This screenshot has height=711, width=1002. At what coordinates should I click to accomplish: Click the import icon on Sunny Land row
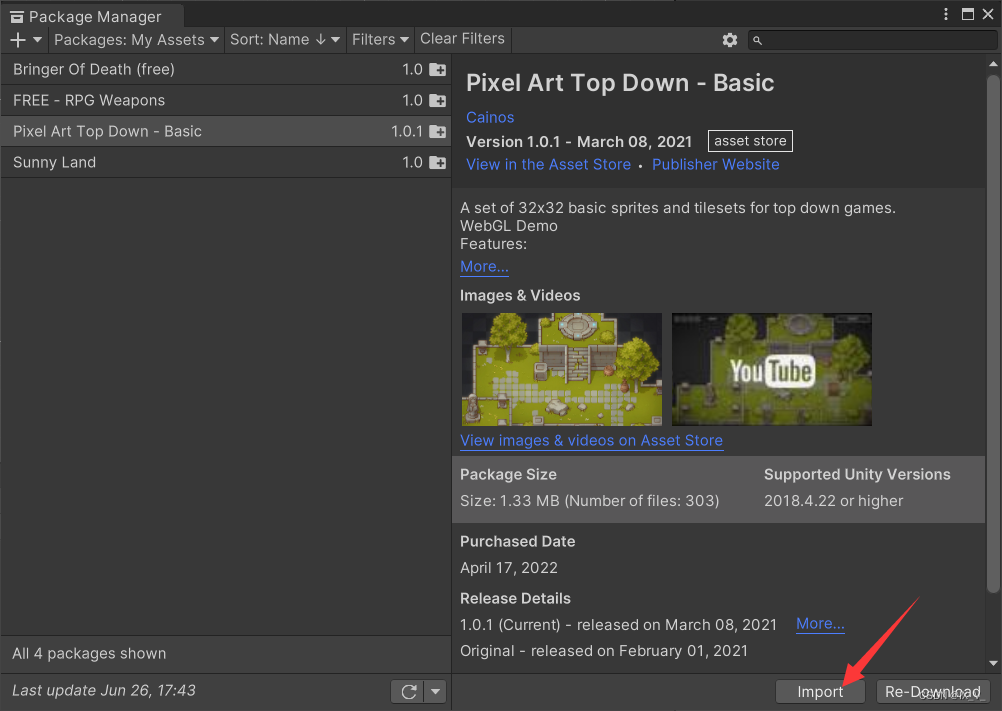pos(438,162)
